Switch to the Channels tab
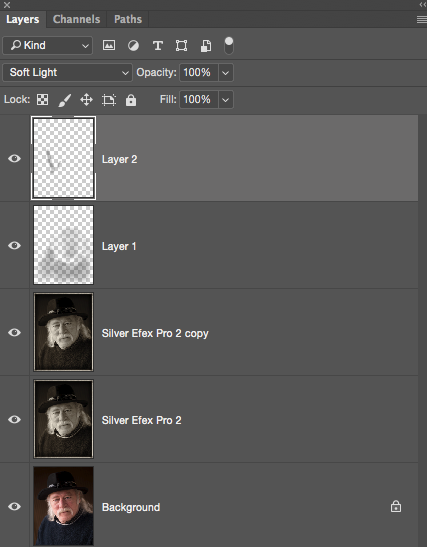The image size is (427, 547). pyautogui.click(x=76, y=19)
